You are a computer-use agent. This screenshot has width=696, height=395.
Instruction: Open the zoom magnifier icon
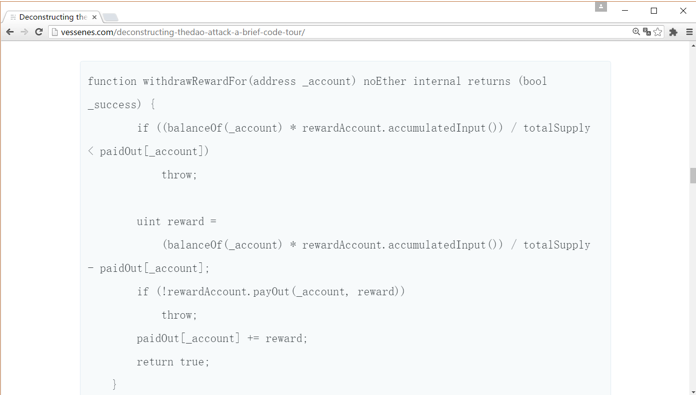(x=636, y=32)
